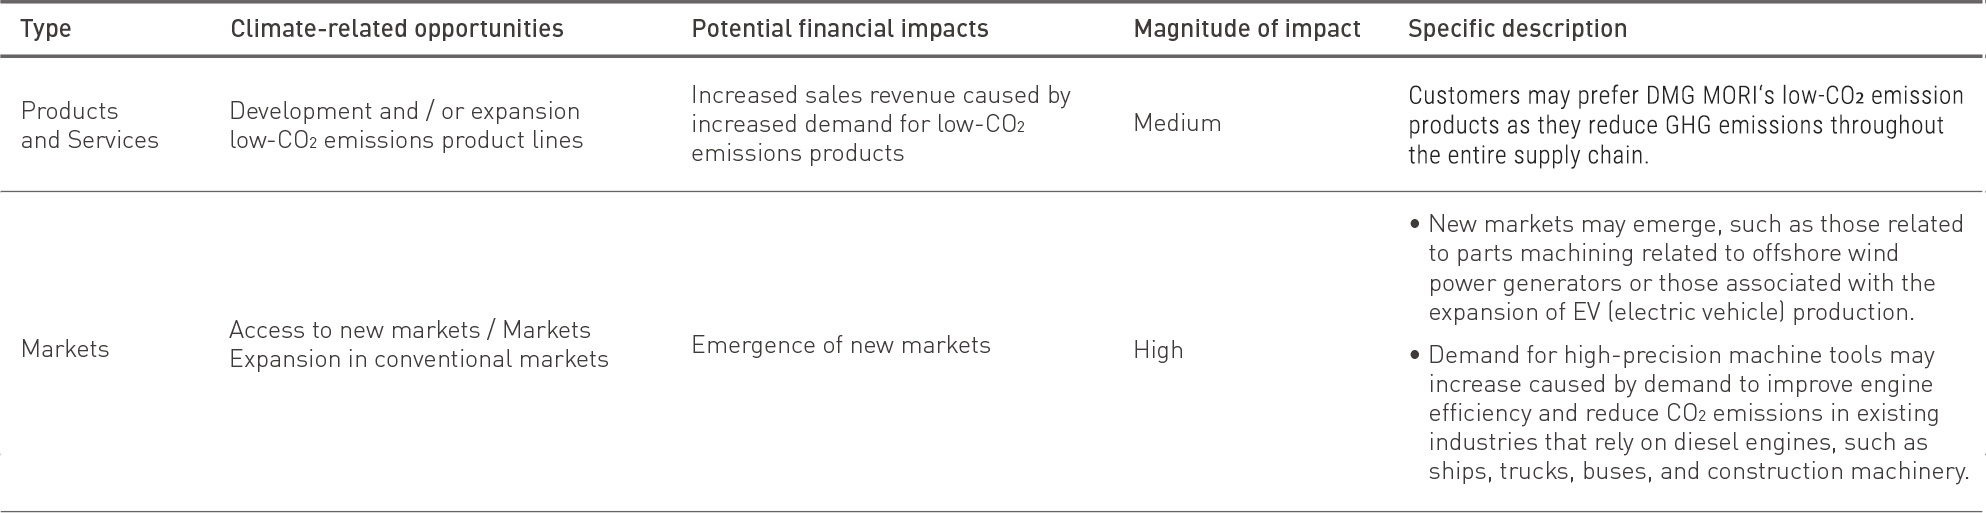
Task: Click the "Markets" type cell
Action: coord(65,349)
